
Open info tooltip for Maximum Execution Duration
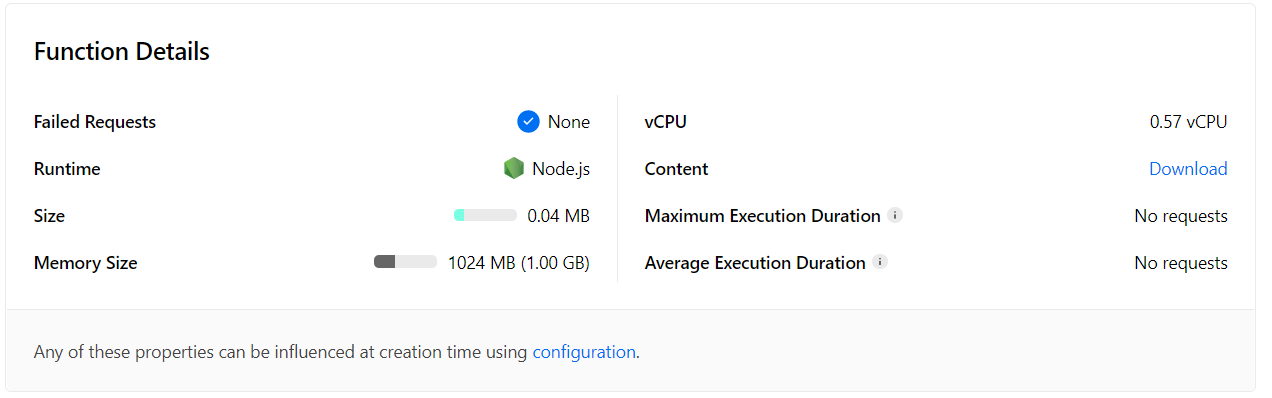click(x=895, y=215)
